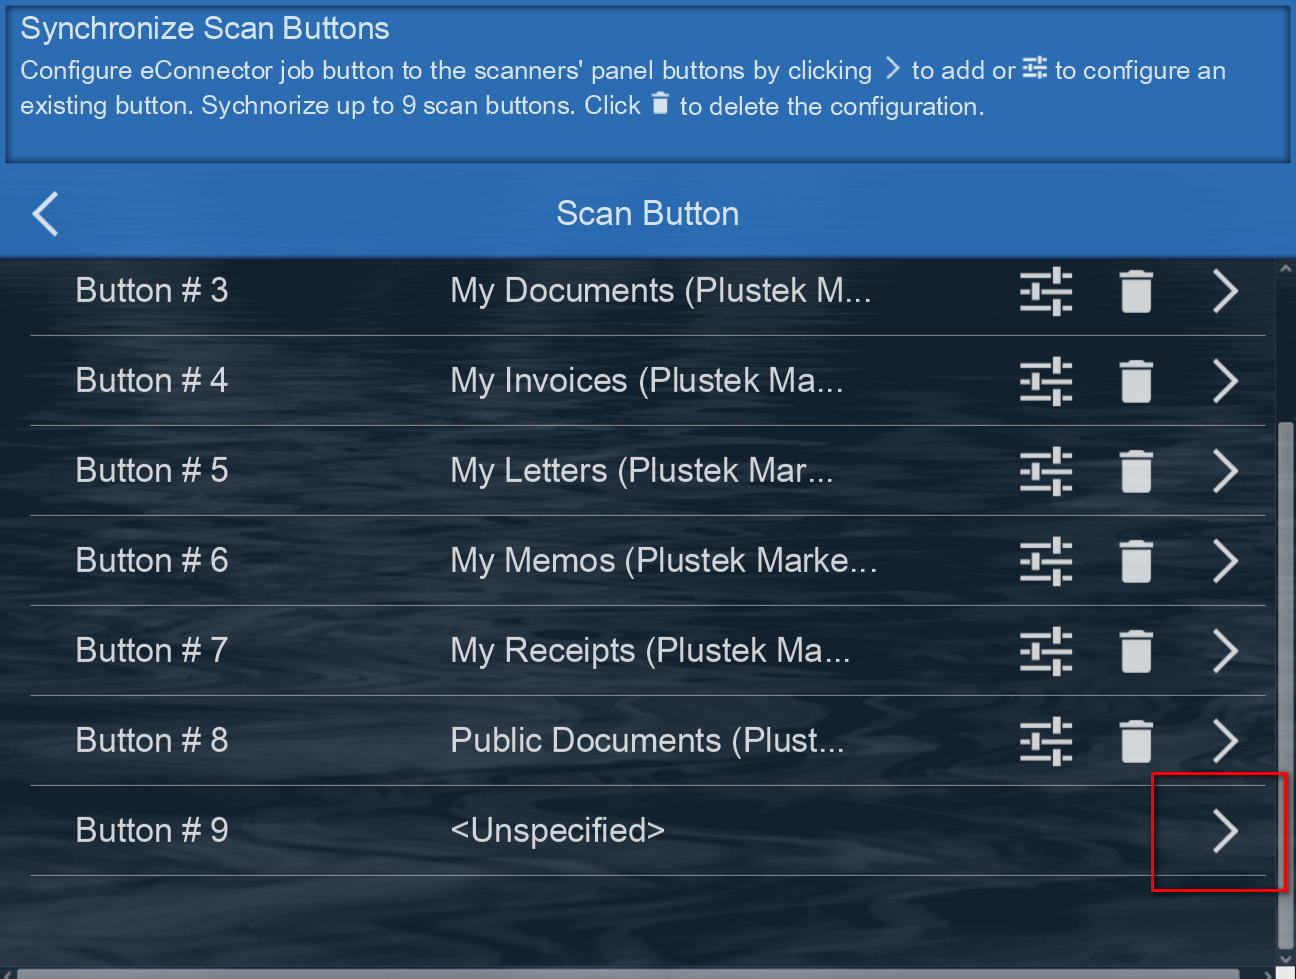Screen dimensions: 1296x979
Task: Trash the My Letters configuration
Action: tap(1136, 472)
